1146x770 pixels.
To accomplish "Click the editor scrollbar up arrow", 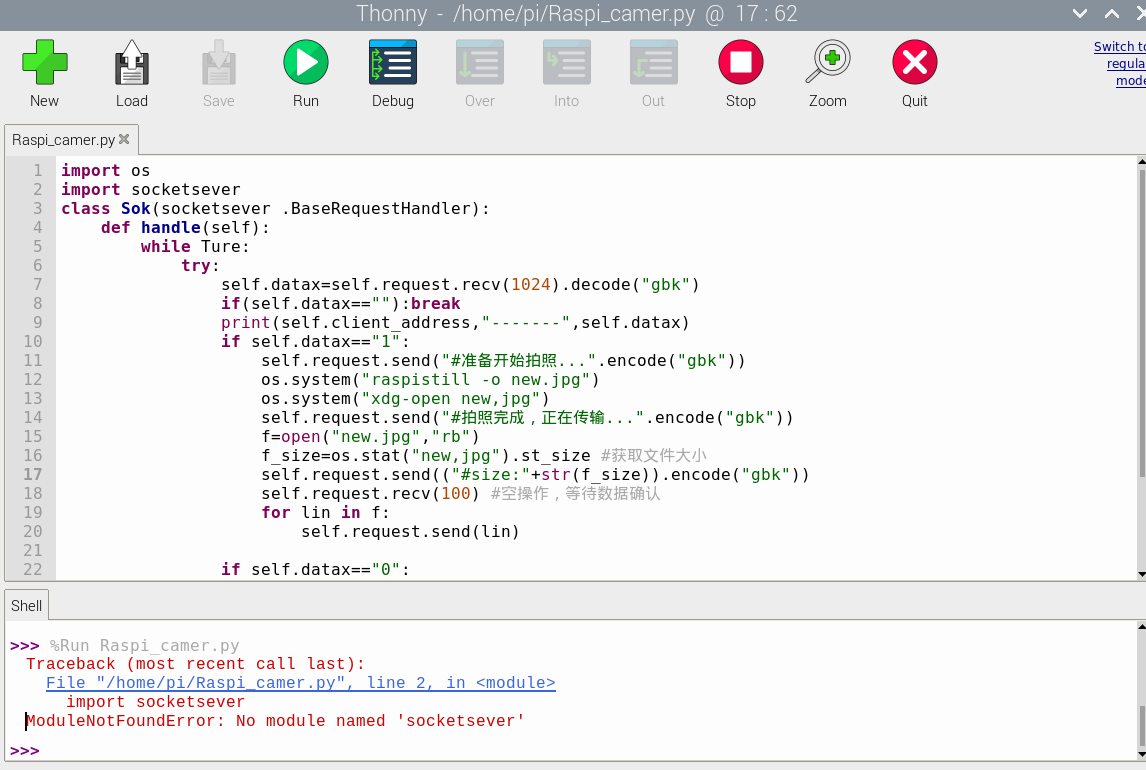I will pyautogui.click(x=1141, y=161).
